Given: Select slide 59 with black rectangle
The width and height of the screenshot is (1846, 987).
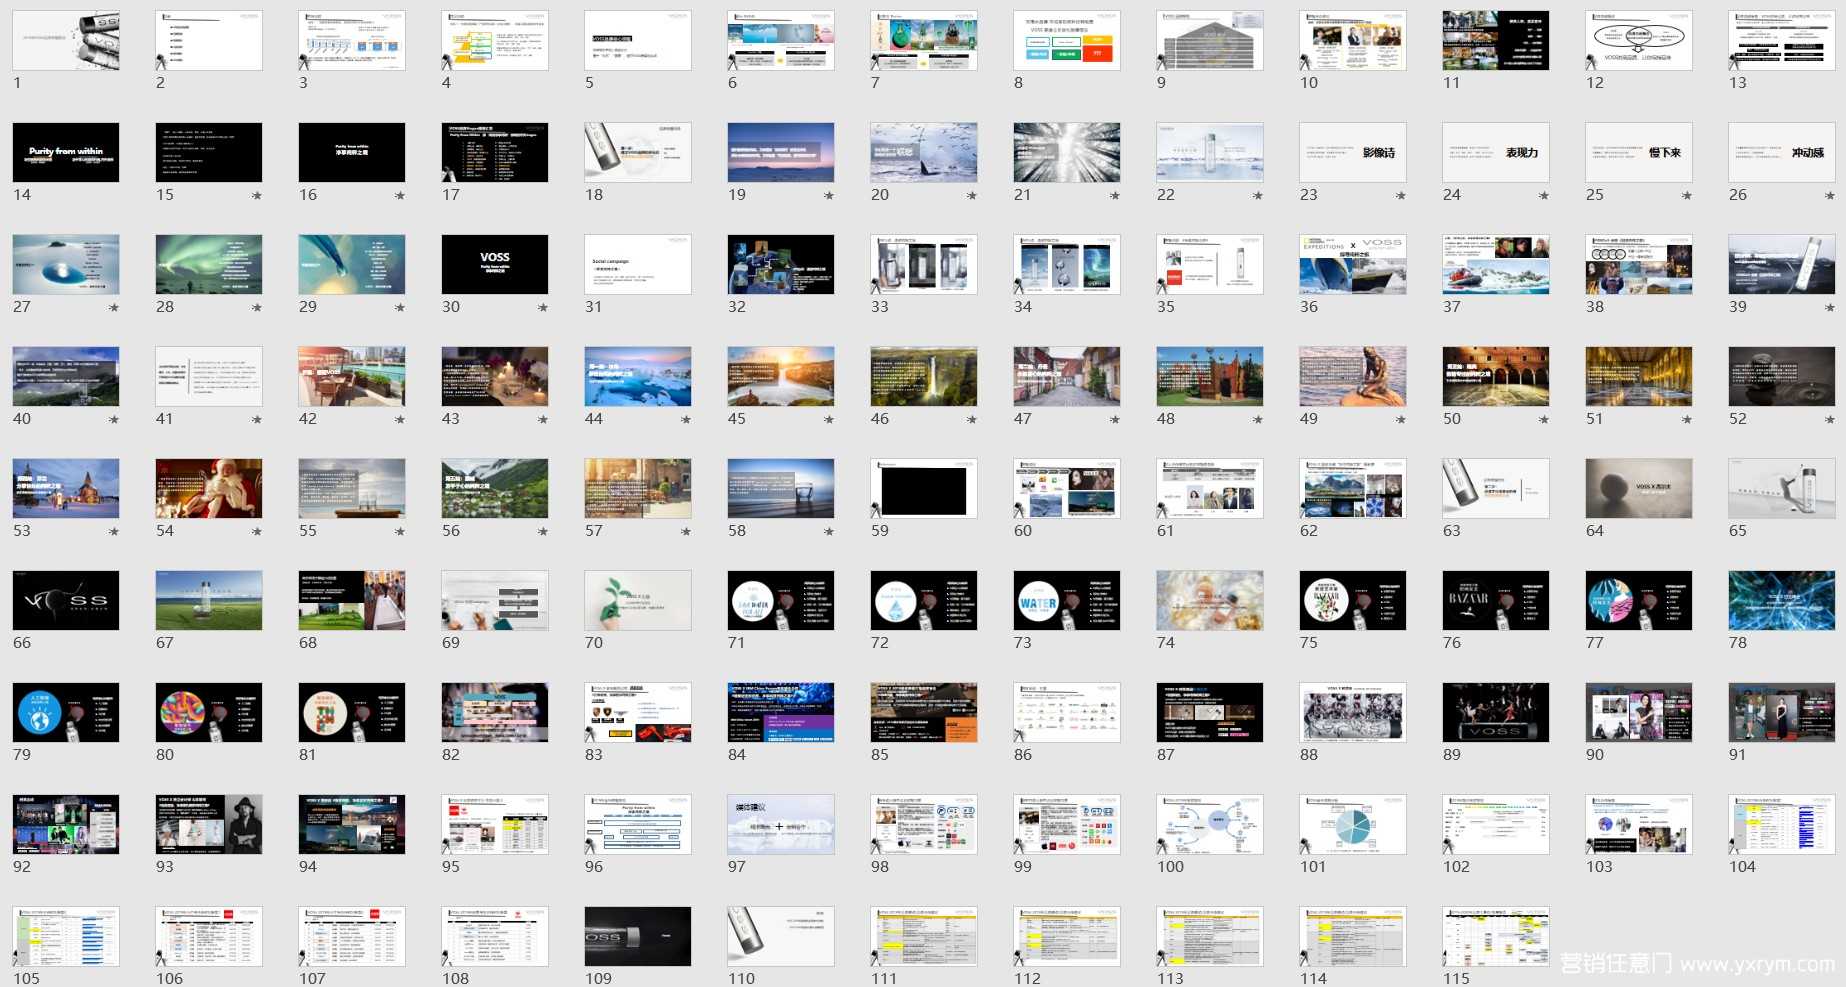Looking at the screenshot, I should [924, 488].
